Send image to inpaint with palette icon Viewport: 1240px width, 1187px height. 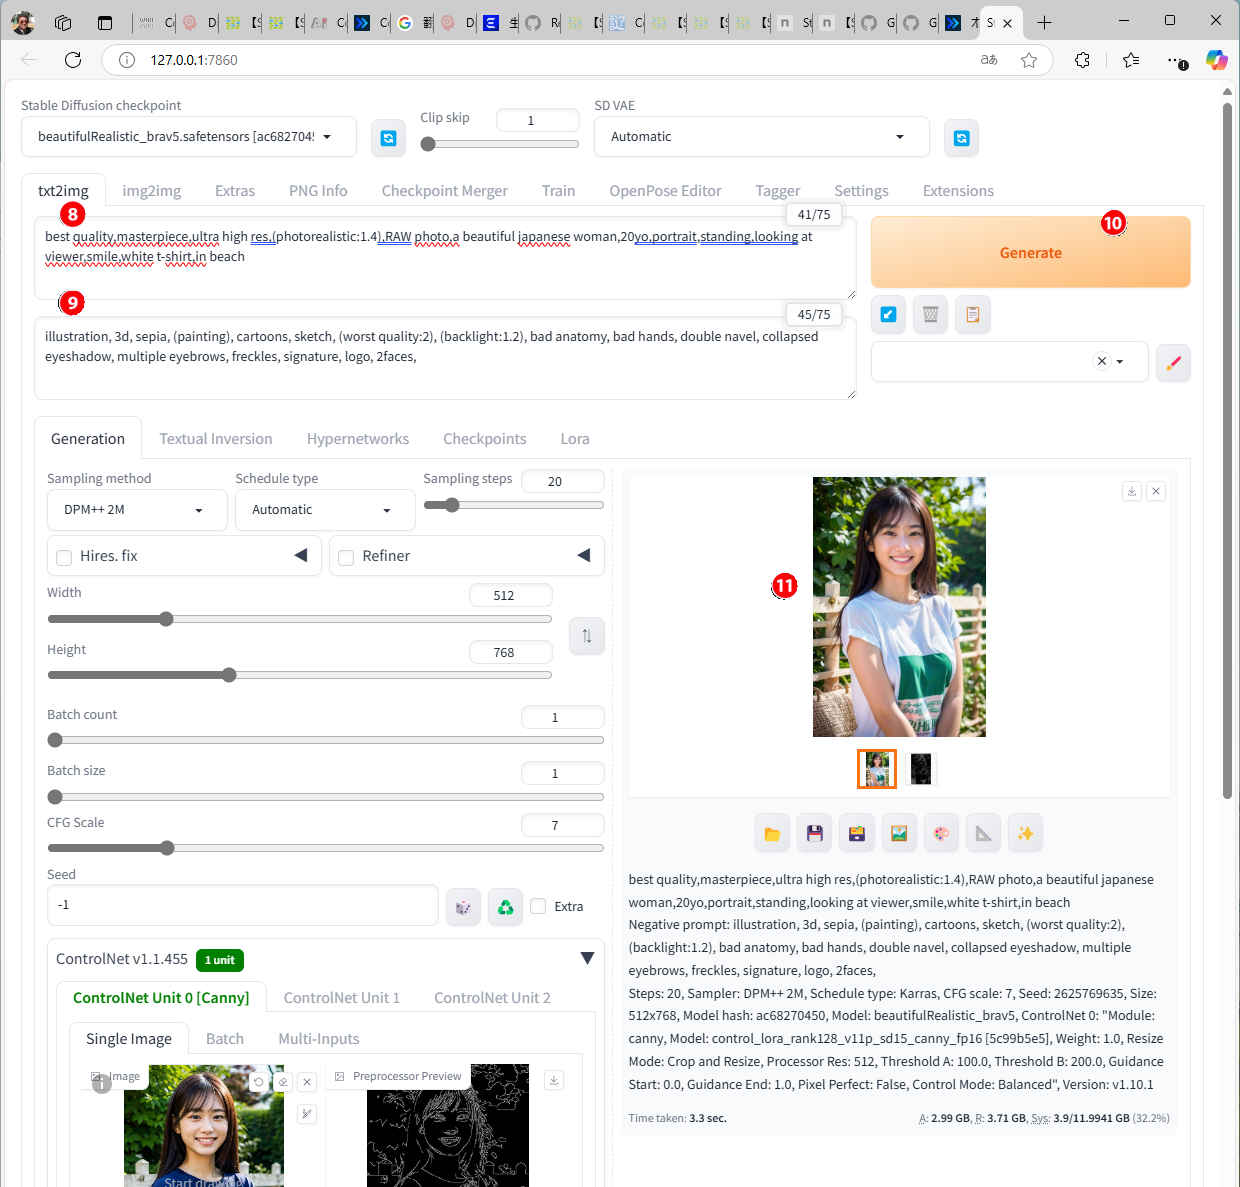941,834
